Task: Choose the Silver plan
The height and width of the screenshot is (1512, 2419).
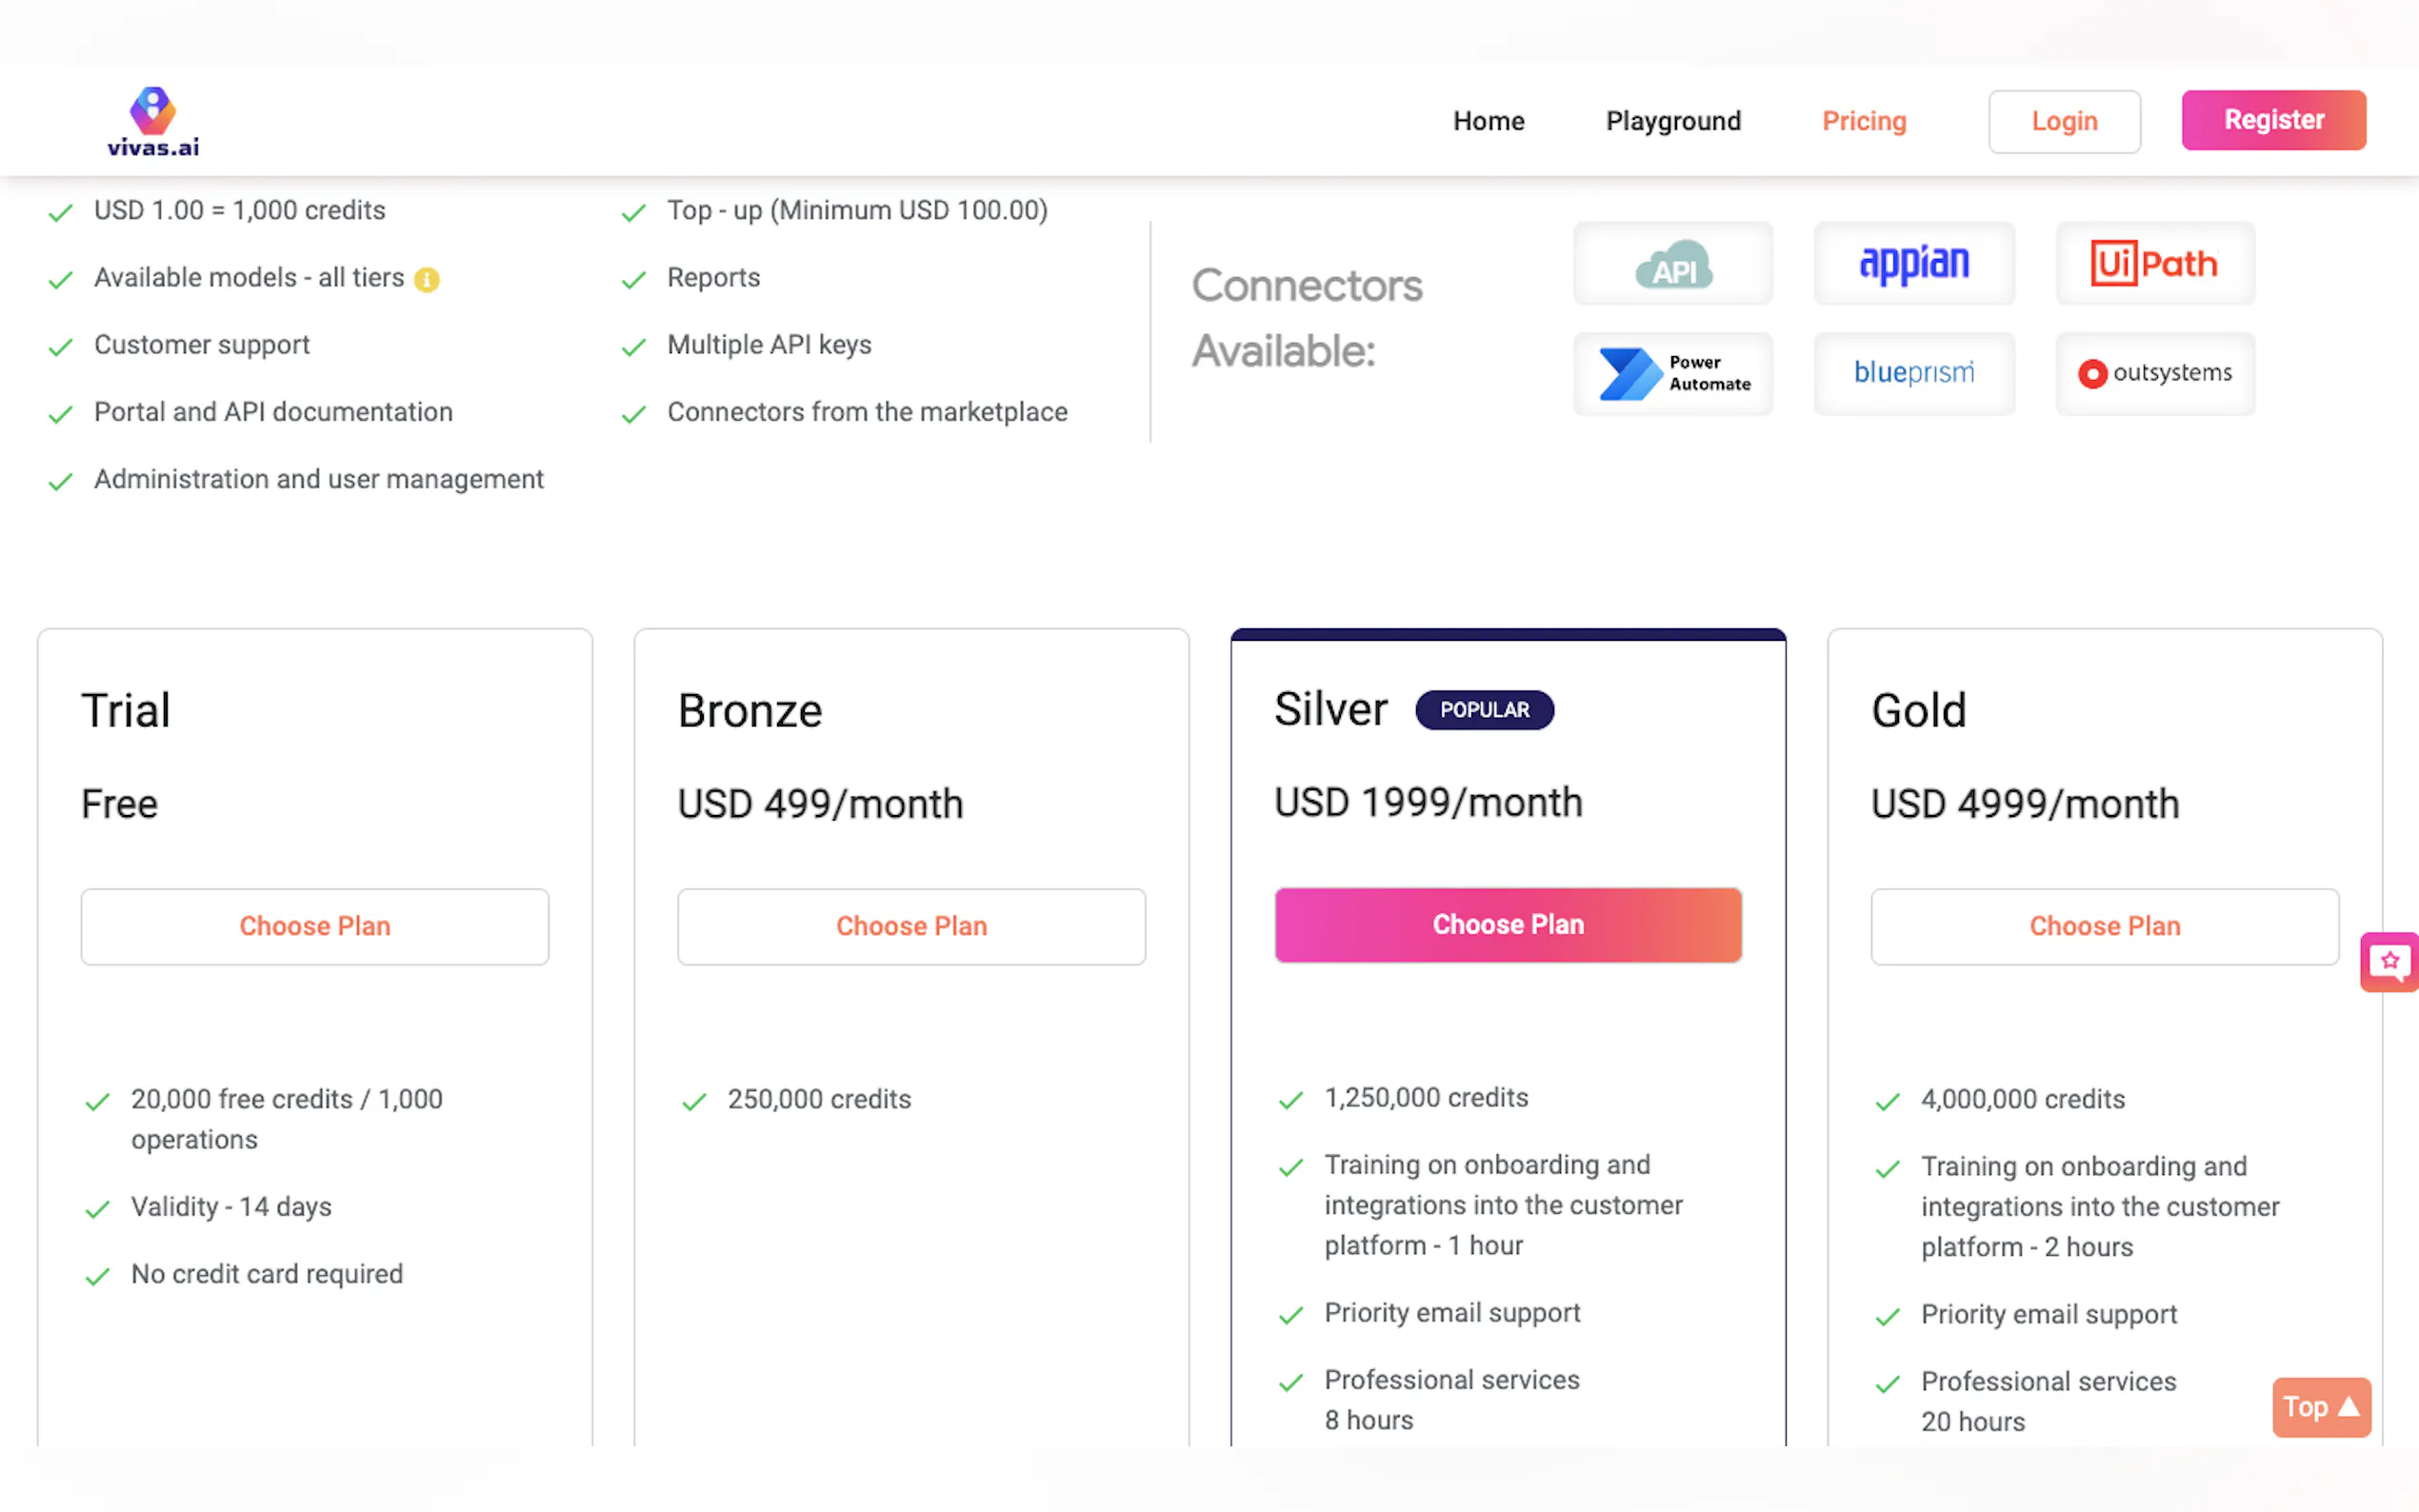Action: click(x=1508, y=925)
